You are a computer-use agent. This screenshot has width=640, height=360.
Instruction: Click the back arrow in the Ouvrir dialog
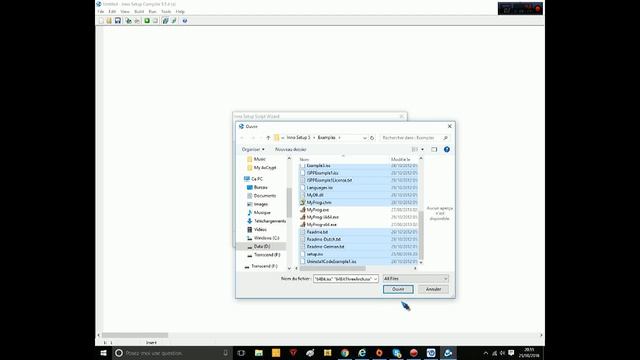[242, 138]
